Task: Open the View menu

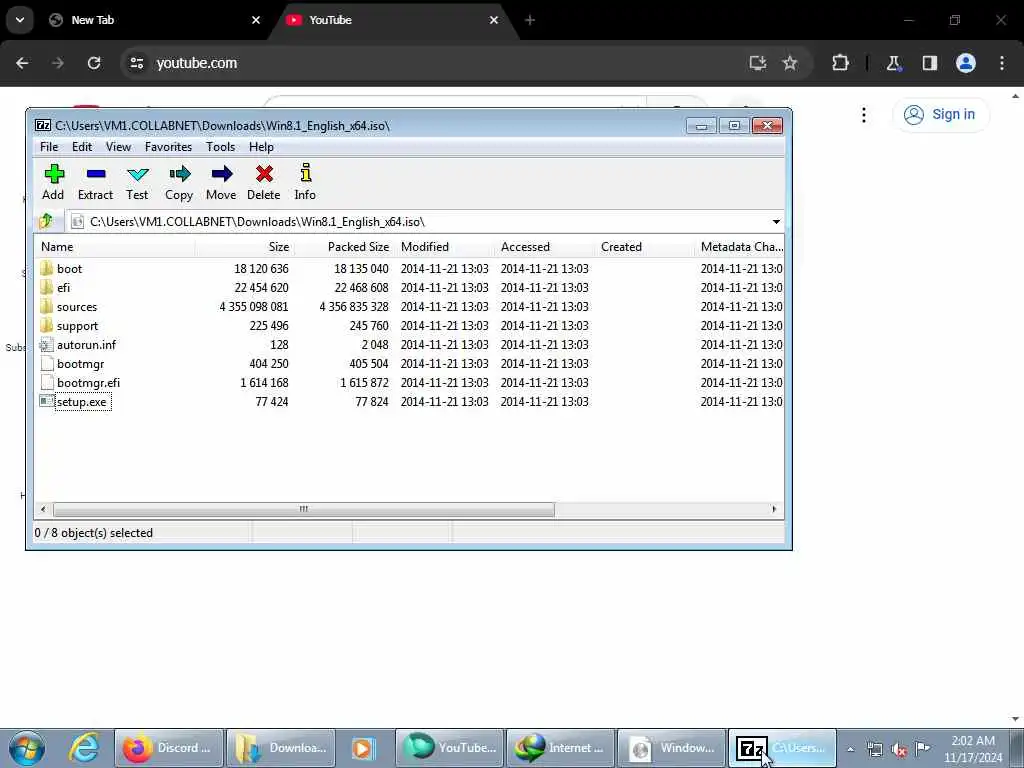Action: [118, 147]
